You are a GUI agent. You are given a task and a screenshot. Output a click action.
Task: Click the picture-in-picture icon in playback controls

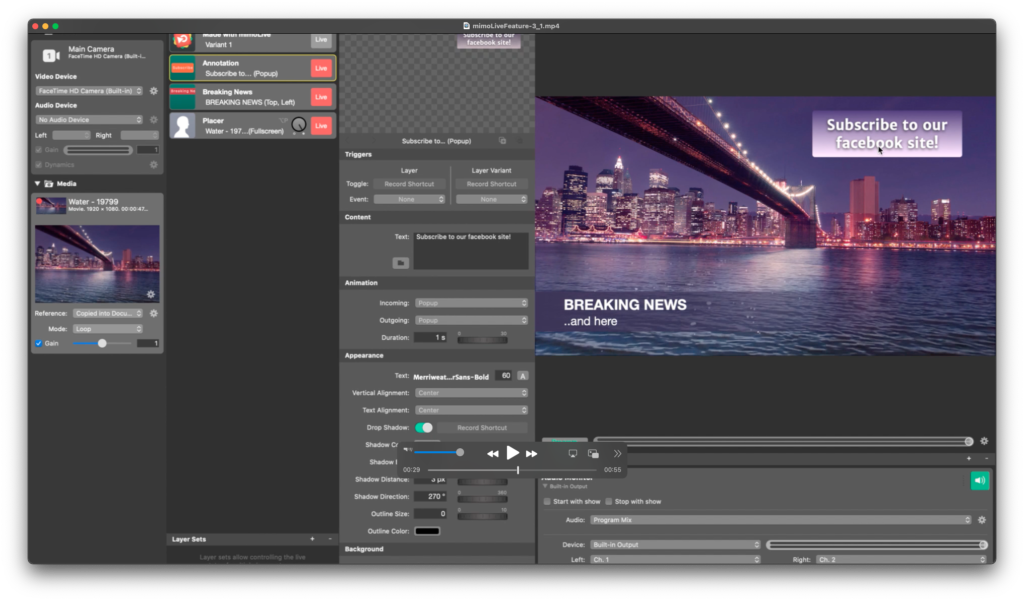pos(593,453)
